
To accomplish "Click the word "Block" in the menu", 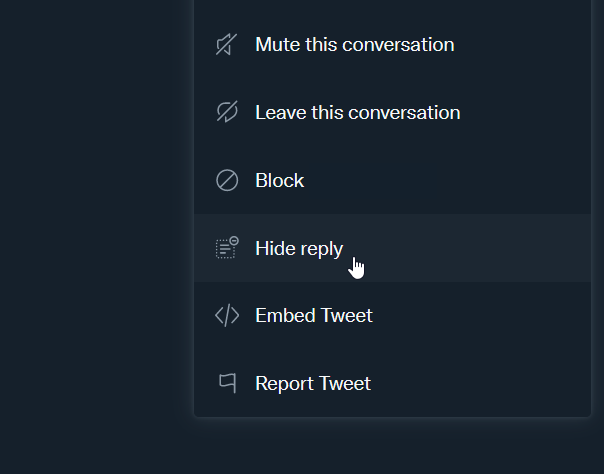I will (280, 180).
